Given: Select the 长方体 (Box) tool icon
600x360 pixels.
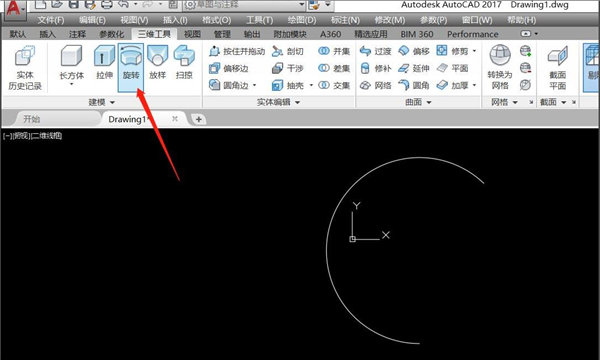Looking at the screenshot, I should [72, 56].
